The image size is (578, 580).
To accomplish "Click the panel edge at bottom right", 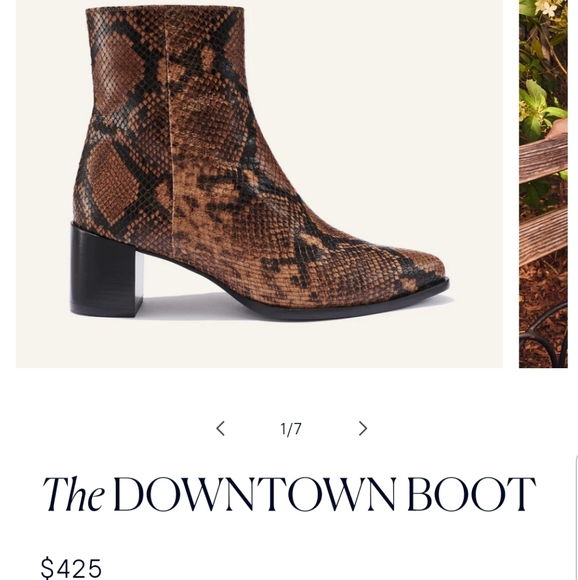I will point(576,518).
